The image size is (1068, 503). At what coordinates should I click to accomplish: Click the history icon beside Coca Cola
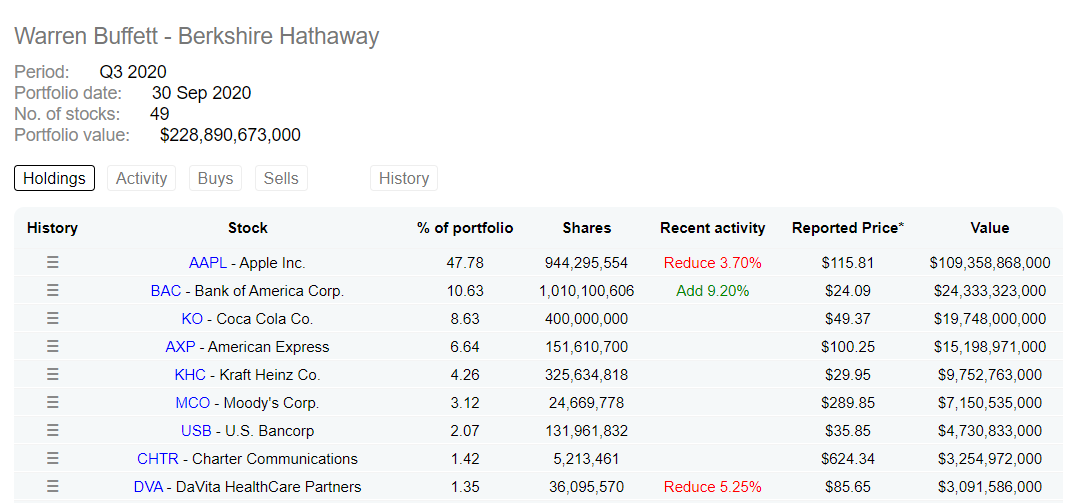(53, 319)
